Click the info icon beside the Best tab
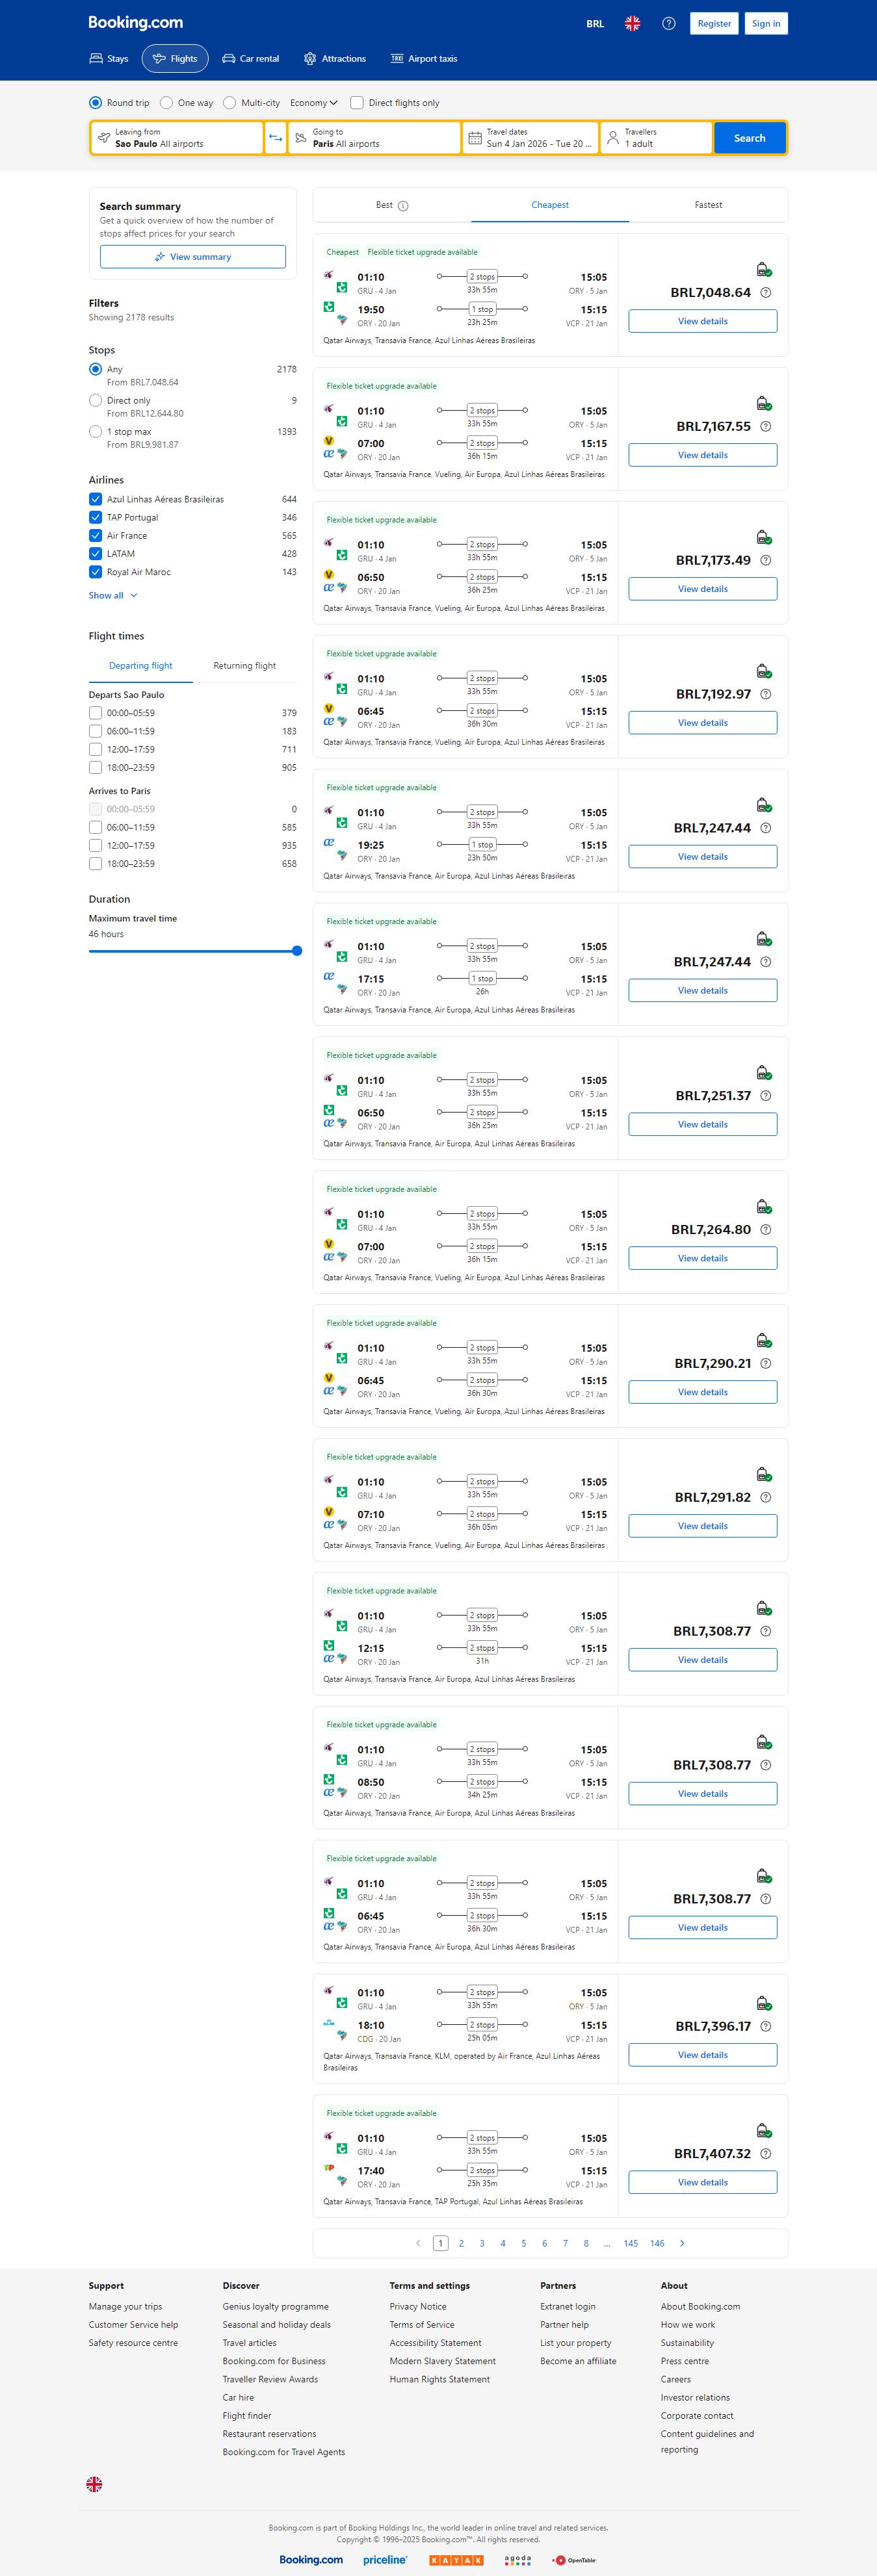The width and height of the screenshot is (877, 2576). 403,206
